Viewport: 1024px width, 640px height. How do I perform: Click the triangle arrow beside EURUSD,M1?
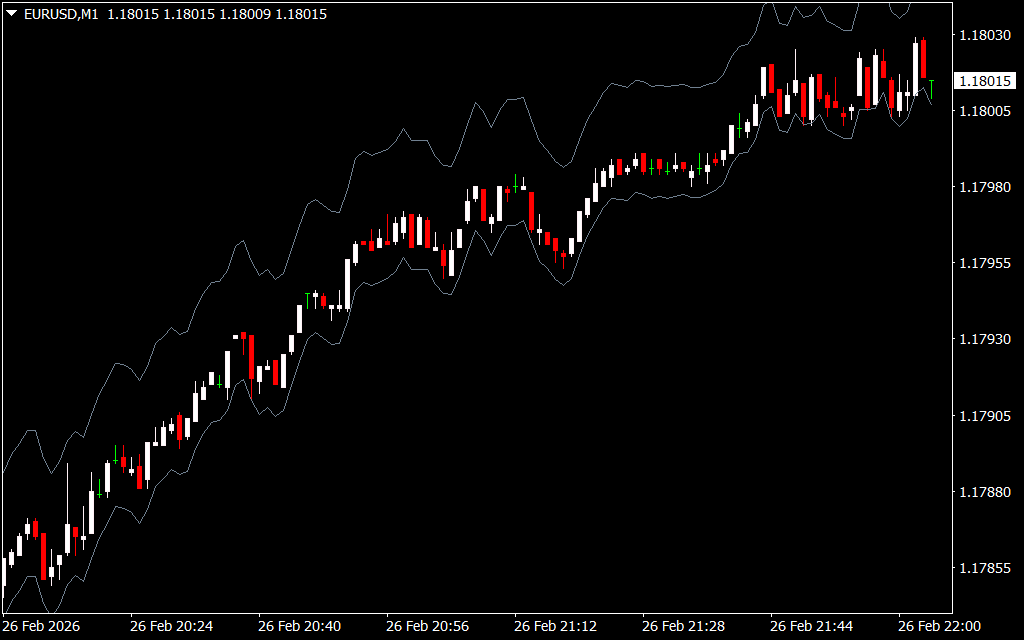[11, 14]
